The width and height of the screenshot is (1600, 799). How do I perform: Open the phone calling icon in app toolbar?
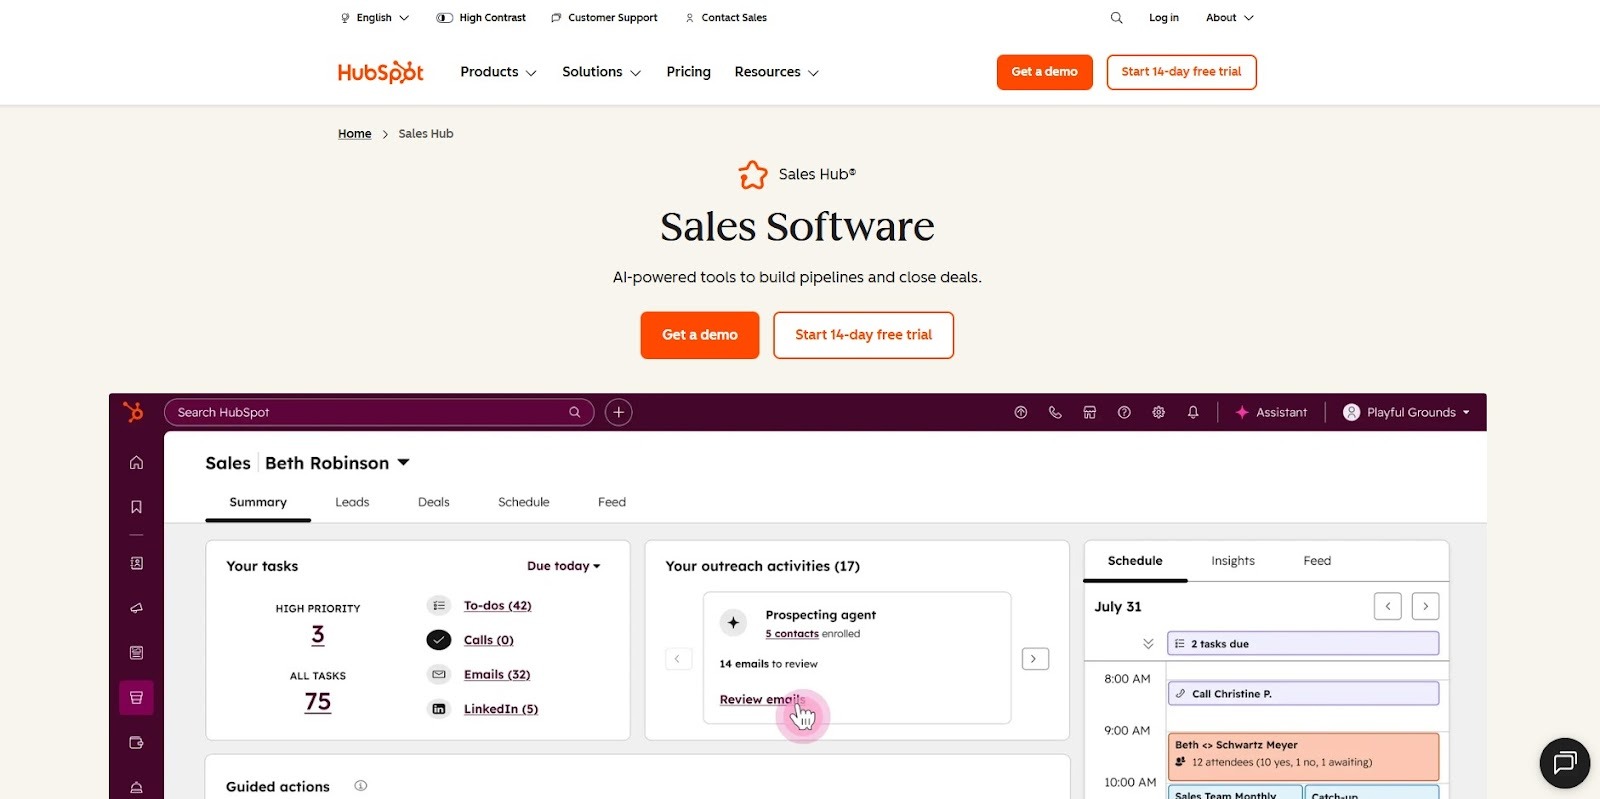[x=1055, y=412]
